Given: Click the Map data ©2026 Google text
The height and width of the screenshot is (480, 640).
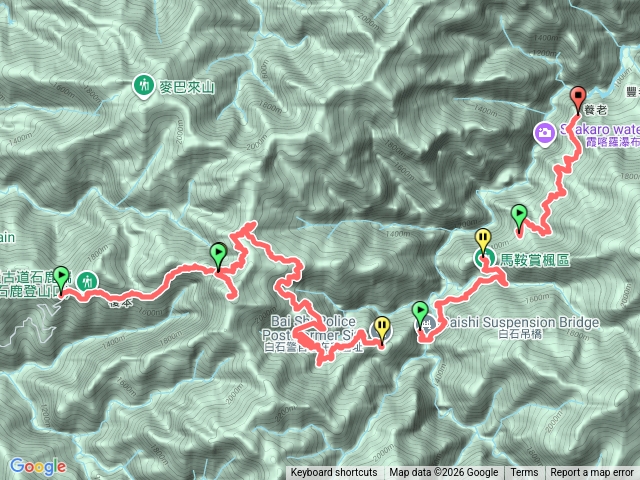Looking at the screenshot, I should [x=444, y=473].
